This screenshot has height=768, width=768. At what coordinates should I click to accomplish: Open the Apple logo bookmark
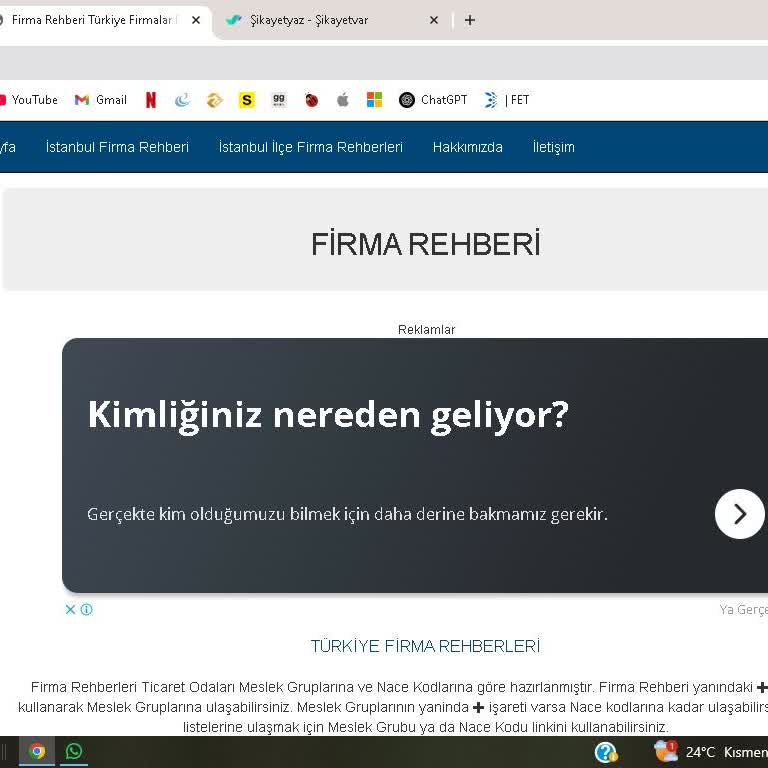343,100
